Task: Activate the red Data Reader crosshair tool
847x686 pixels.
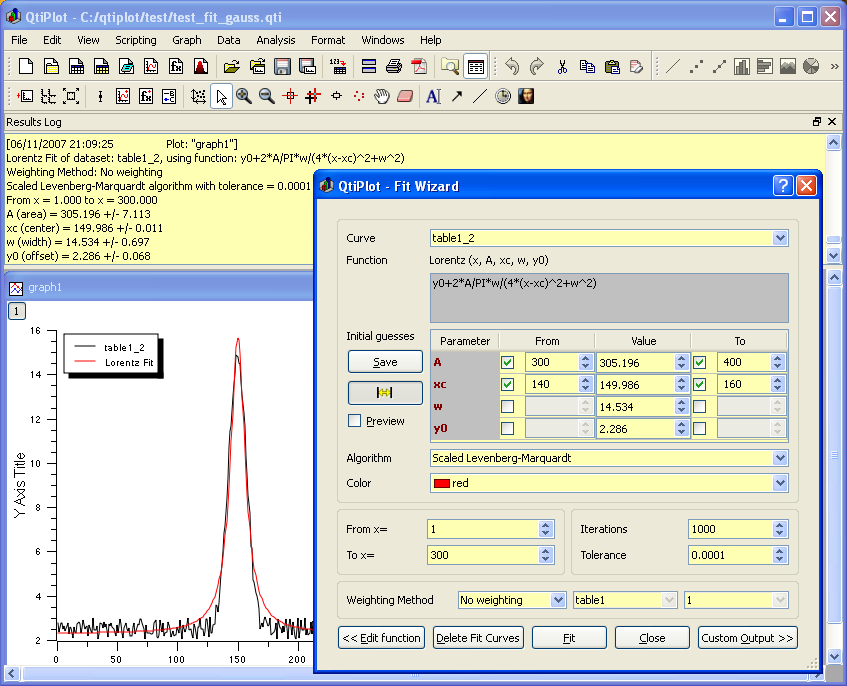Action: click(290, 97)
